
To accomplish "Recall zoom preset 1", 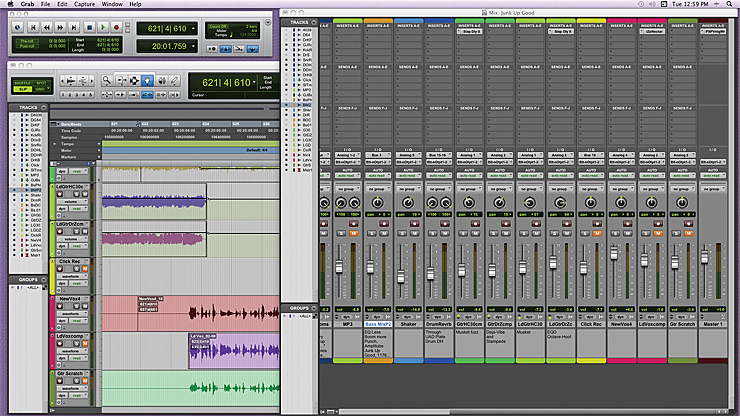I will pos(63,94).
